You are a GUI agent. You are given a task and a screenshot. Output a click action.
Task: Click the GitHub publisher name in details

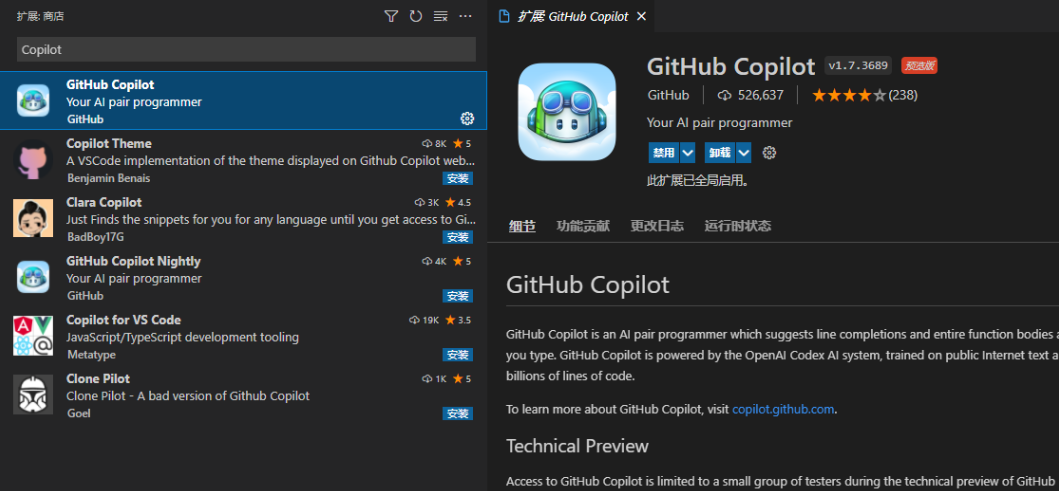(x=668, y=95)
